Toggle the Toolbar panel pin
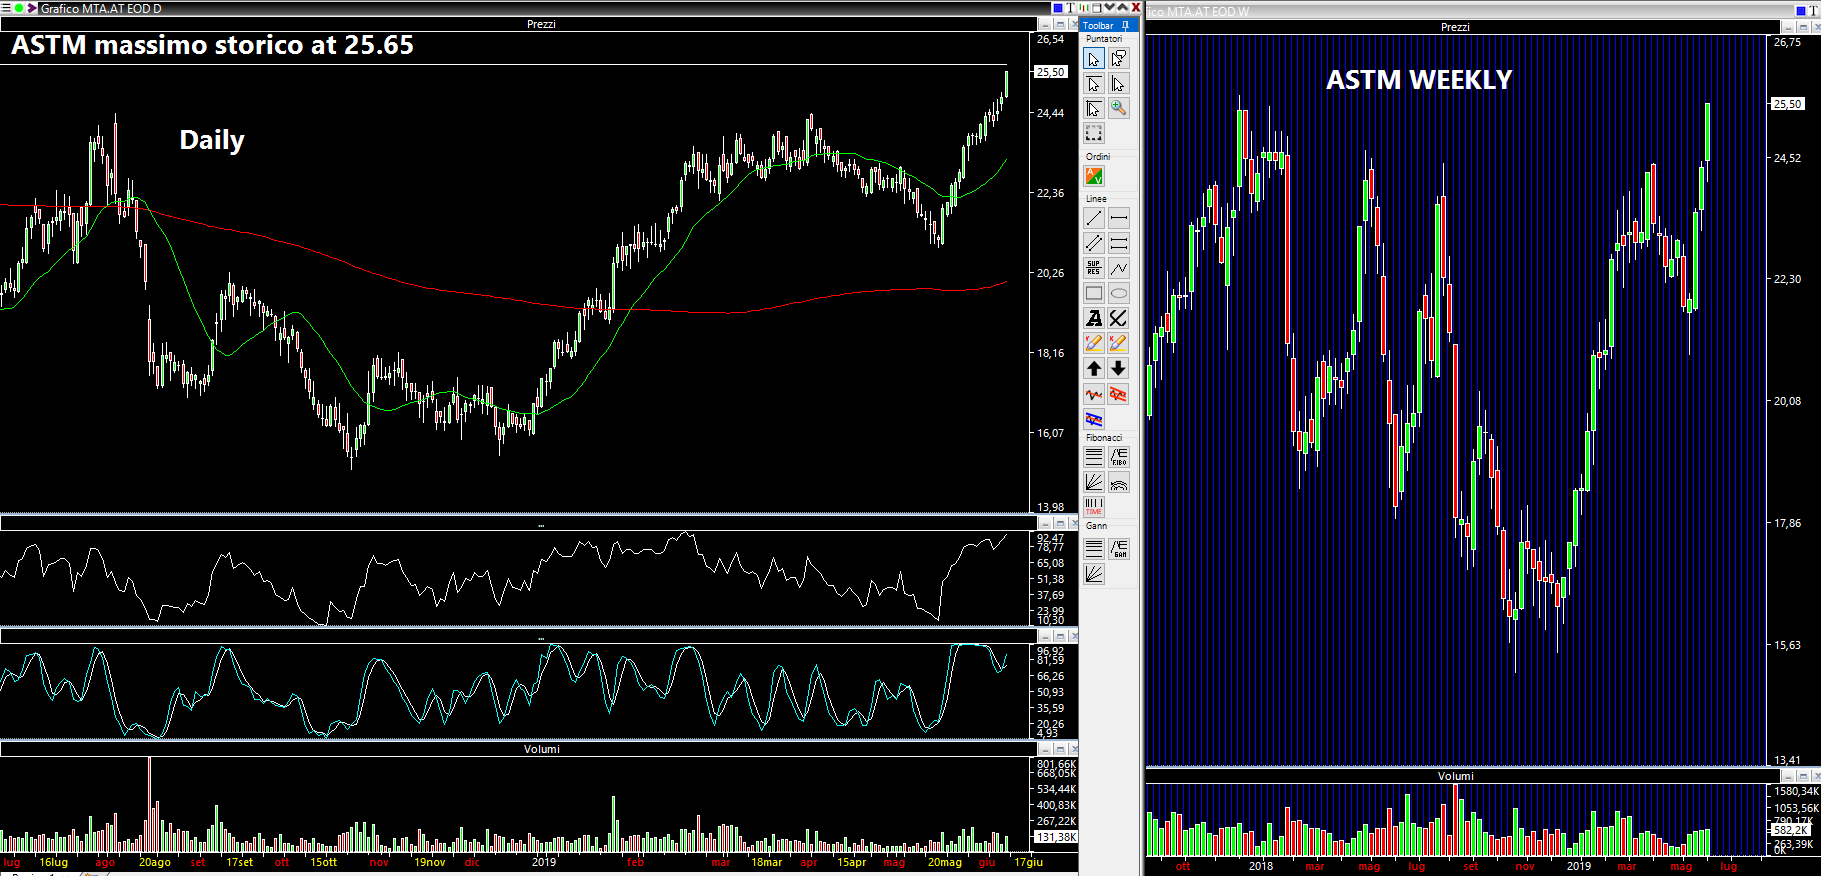This screenshot has height=876, width=1821. [x=1126, y=25]
